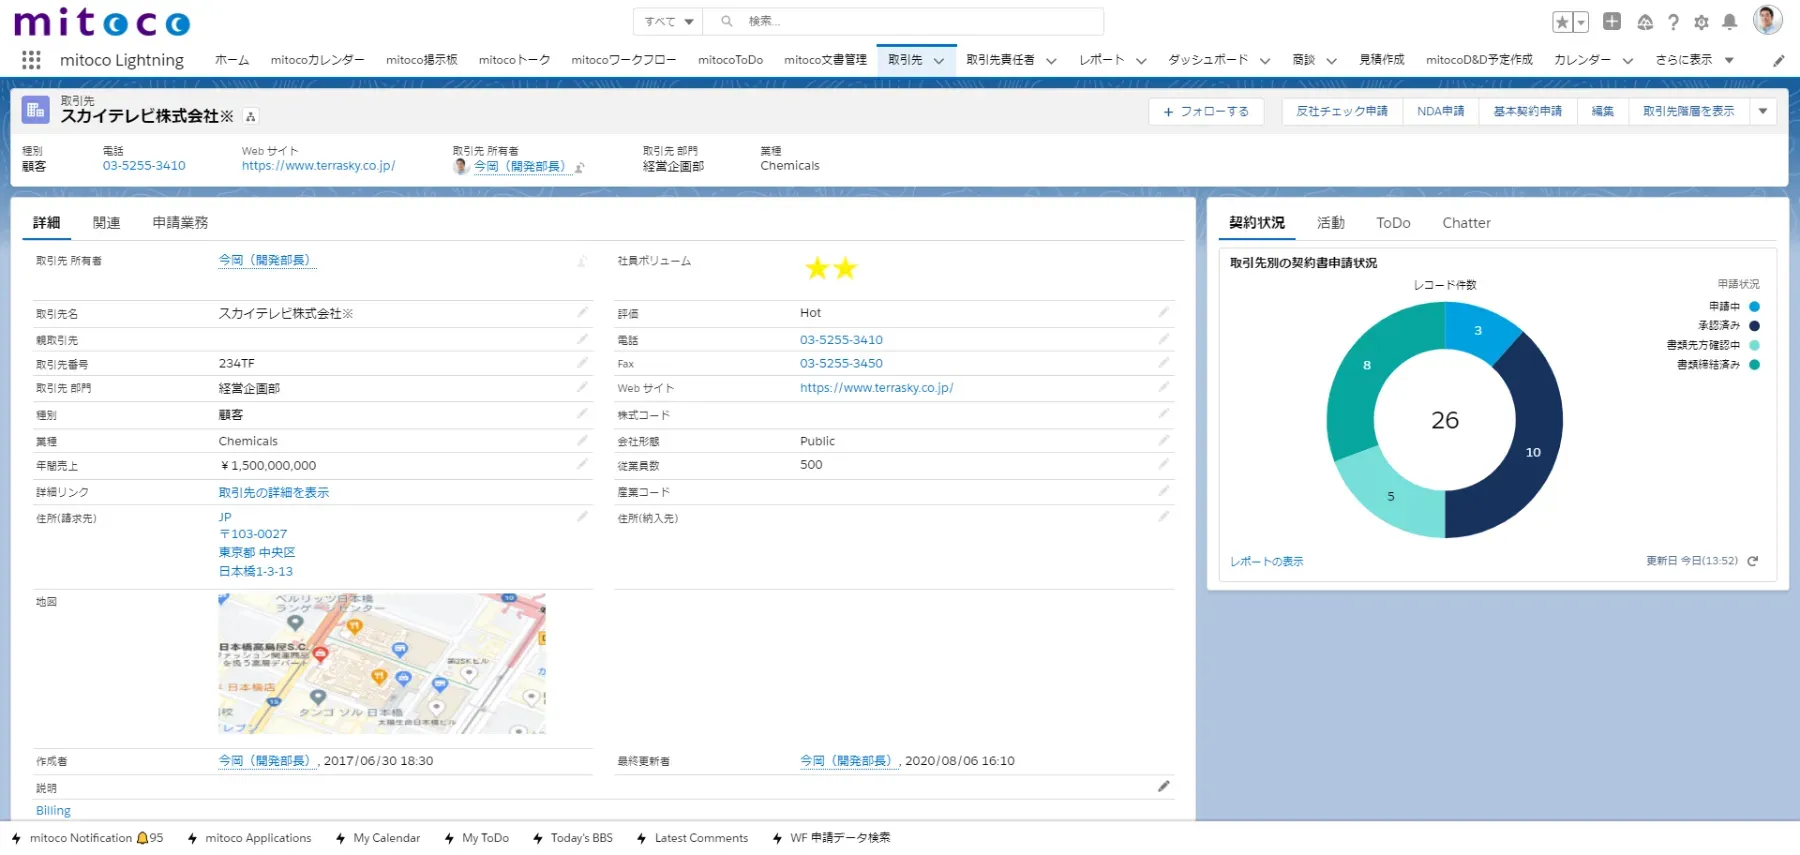Open the Setup gear icon
1800x855 pixels.
point(1701,22)
